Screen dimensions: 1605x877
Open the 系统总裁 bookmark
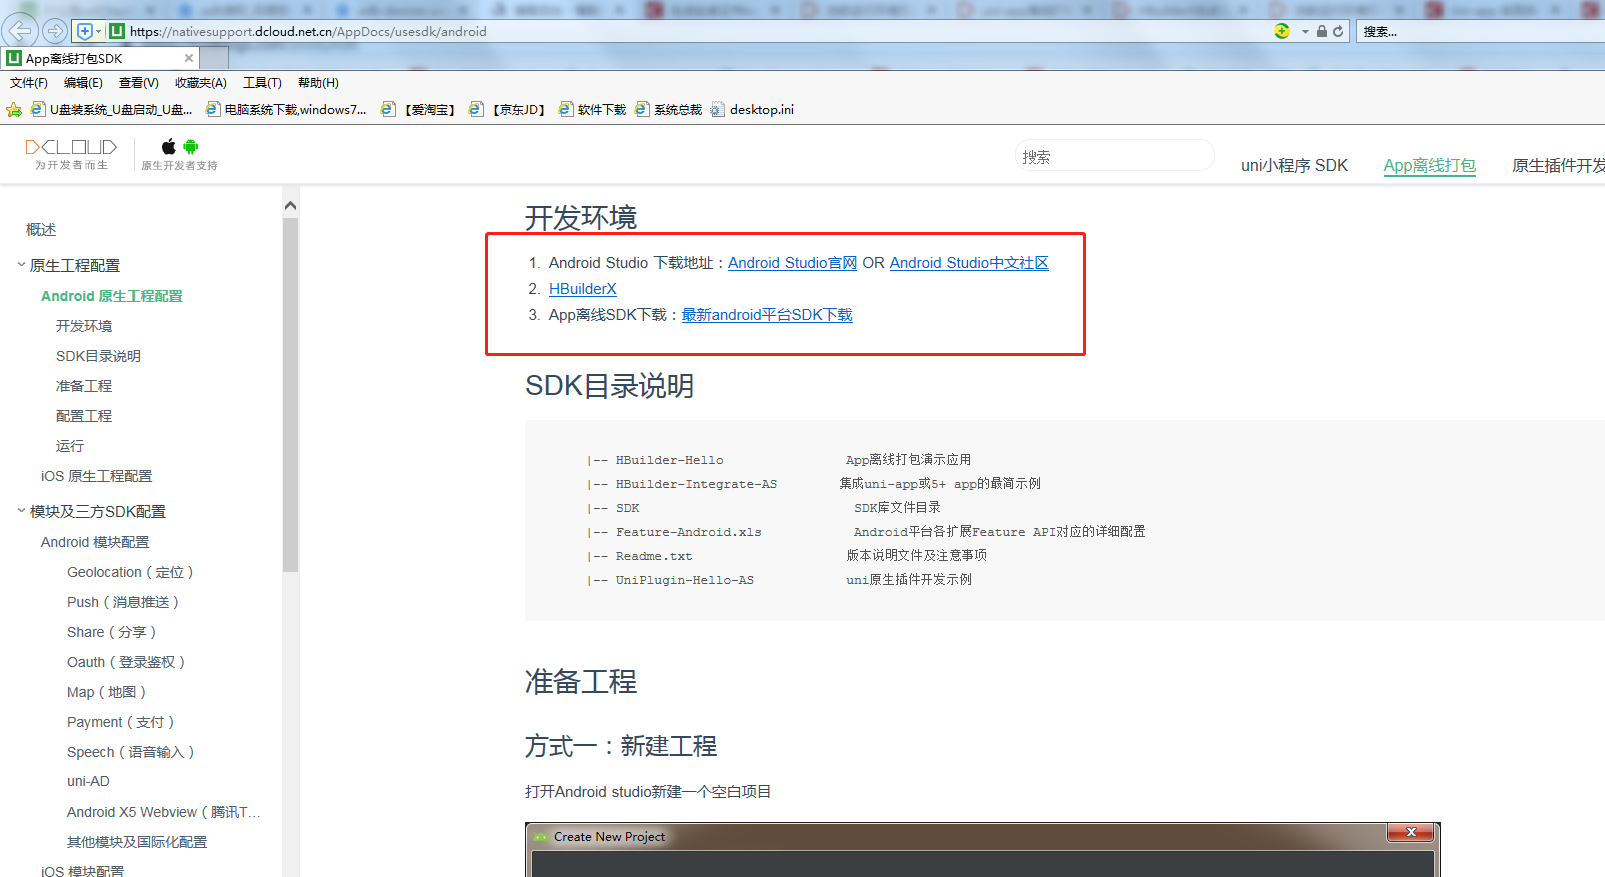click(x=668, y=110)
